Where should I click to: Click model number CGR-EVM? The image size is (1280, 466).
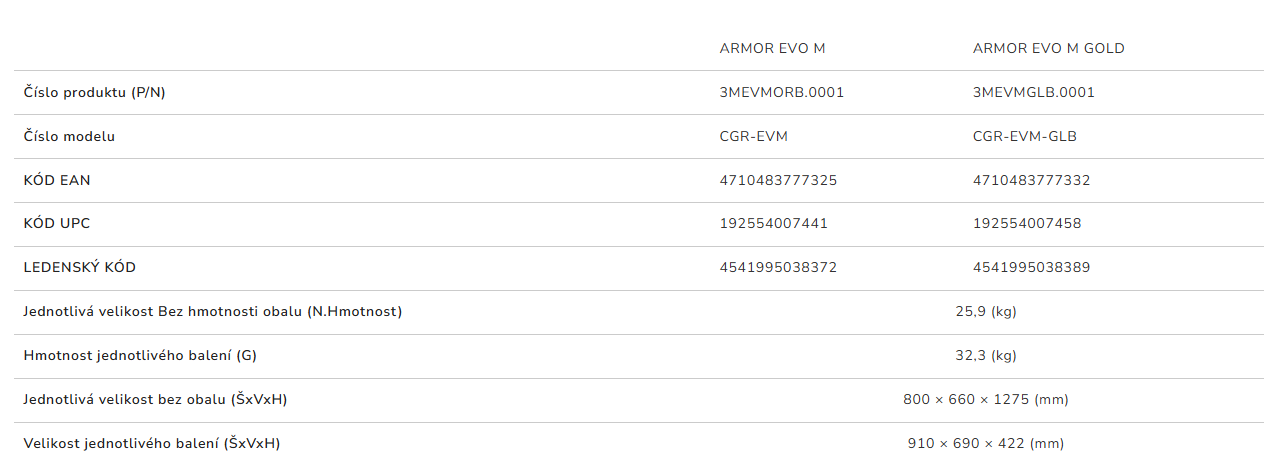point(746,136)
